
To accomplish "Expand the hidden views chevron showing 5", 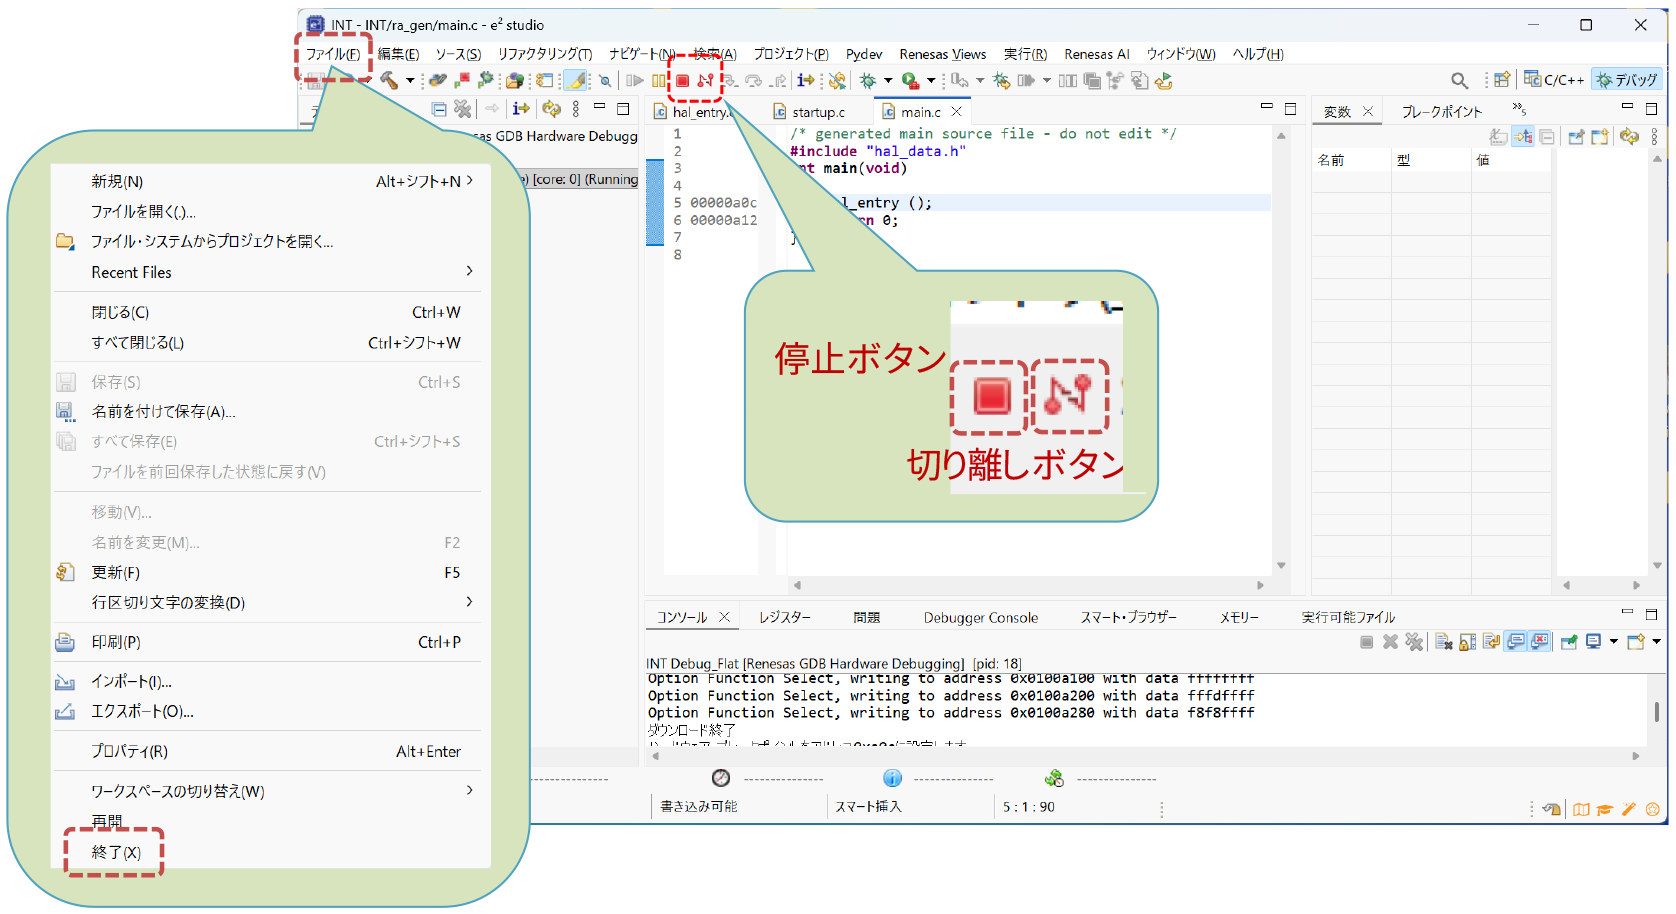I will [1518, 109].
